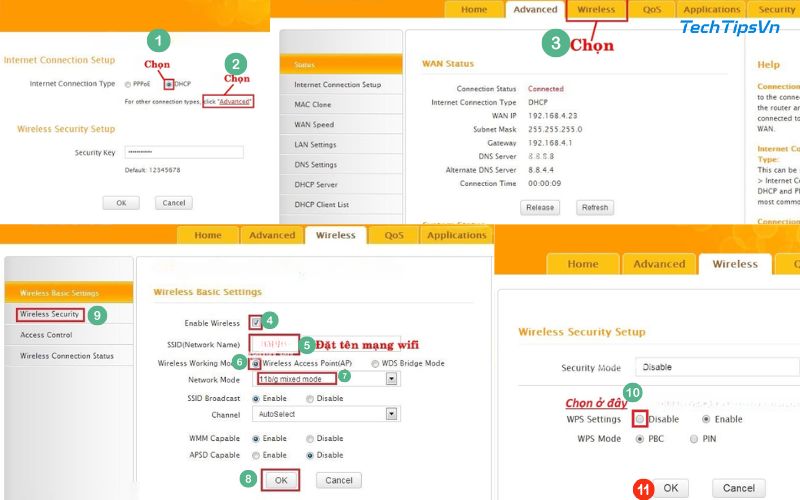This screenshot has width=800, height=500.
Task: Open the Network Mode dropdown
Action: click(x=392, y=380)
